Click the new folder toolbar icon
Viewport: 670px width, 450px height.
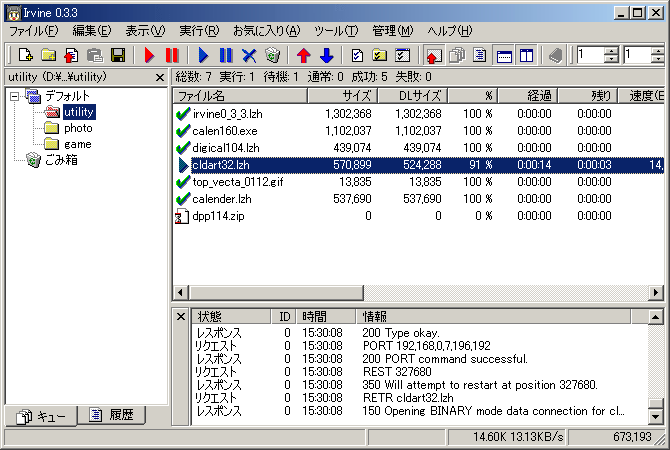click(x=48, y=55)
